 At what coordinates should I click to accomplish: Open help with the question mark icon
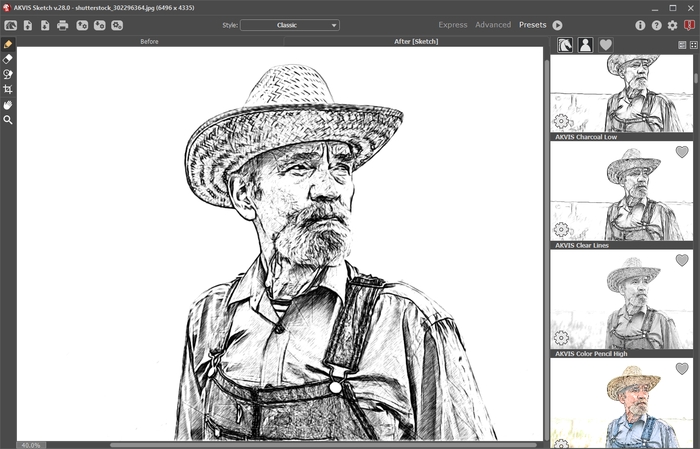[x=656, y=25]
